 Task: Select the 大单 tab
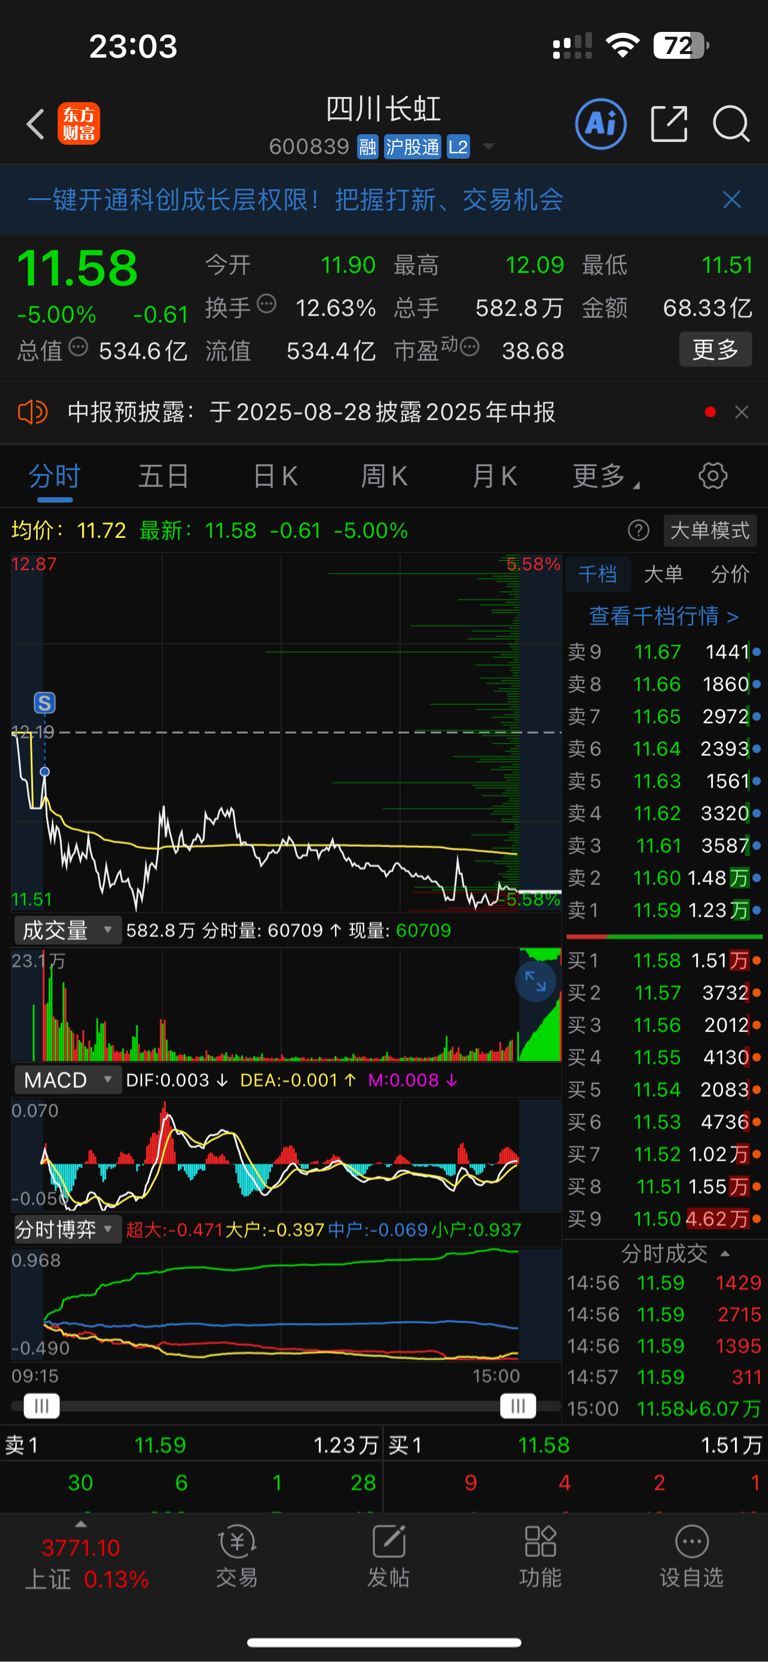663,574
